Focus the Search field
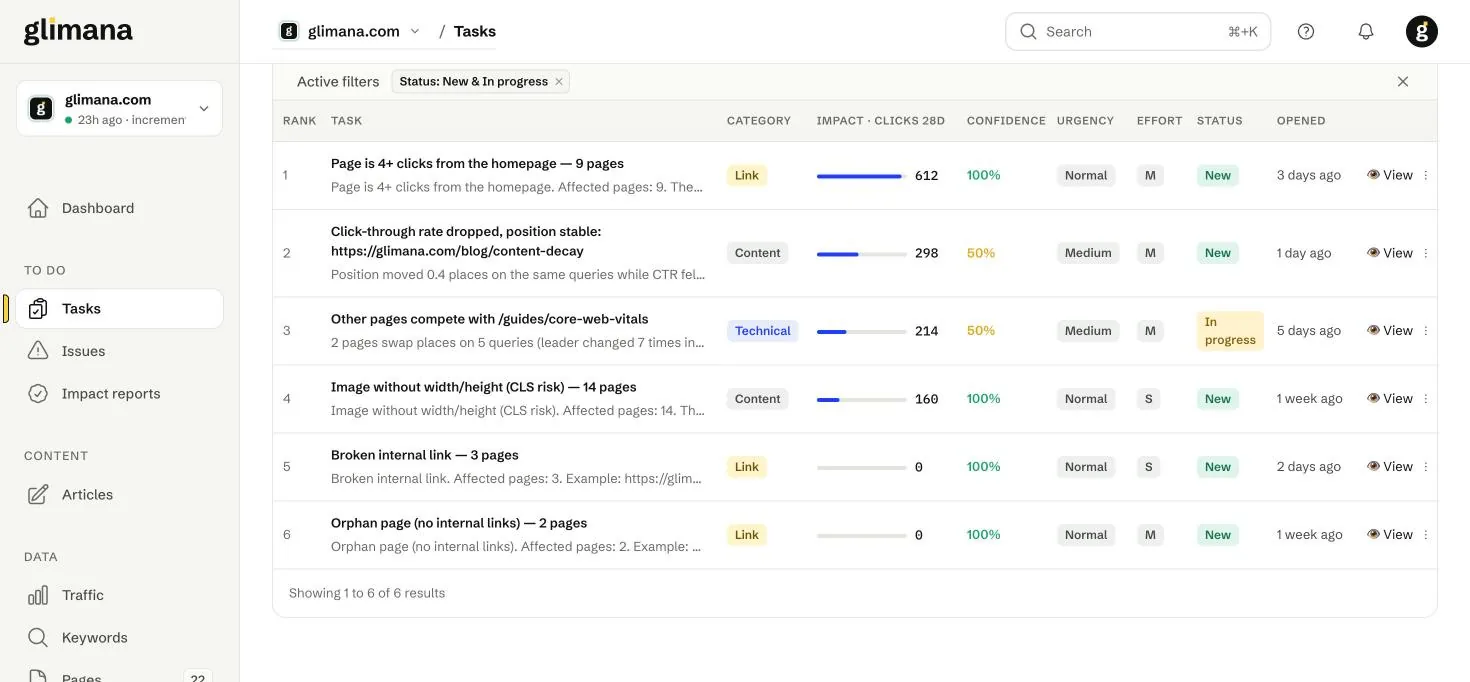Viewport: 1470px width, 682px height. [1138, 31]
